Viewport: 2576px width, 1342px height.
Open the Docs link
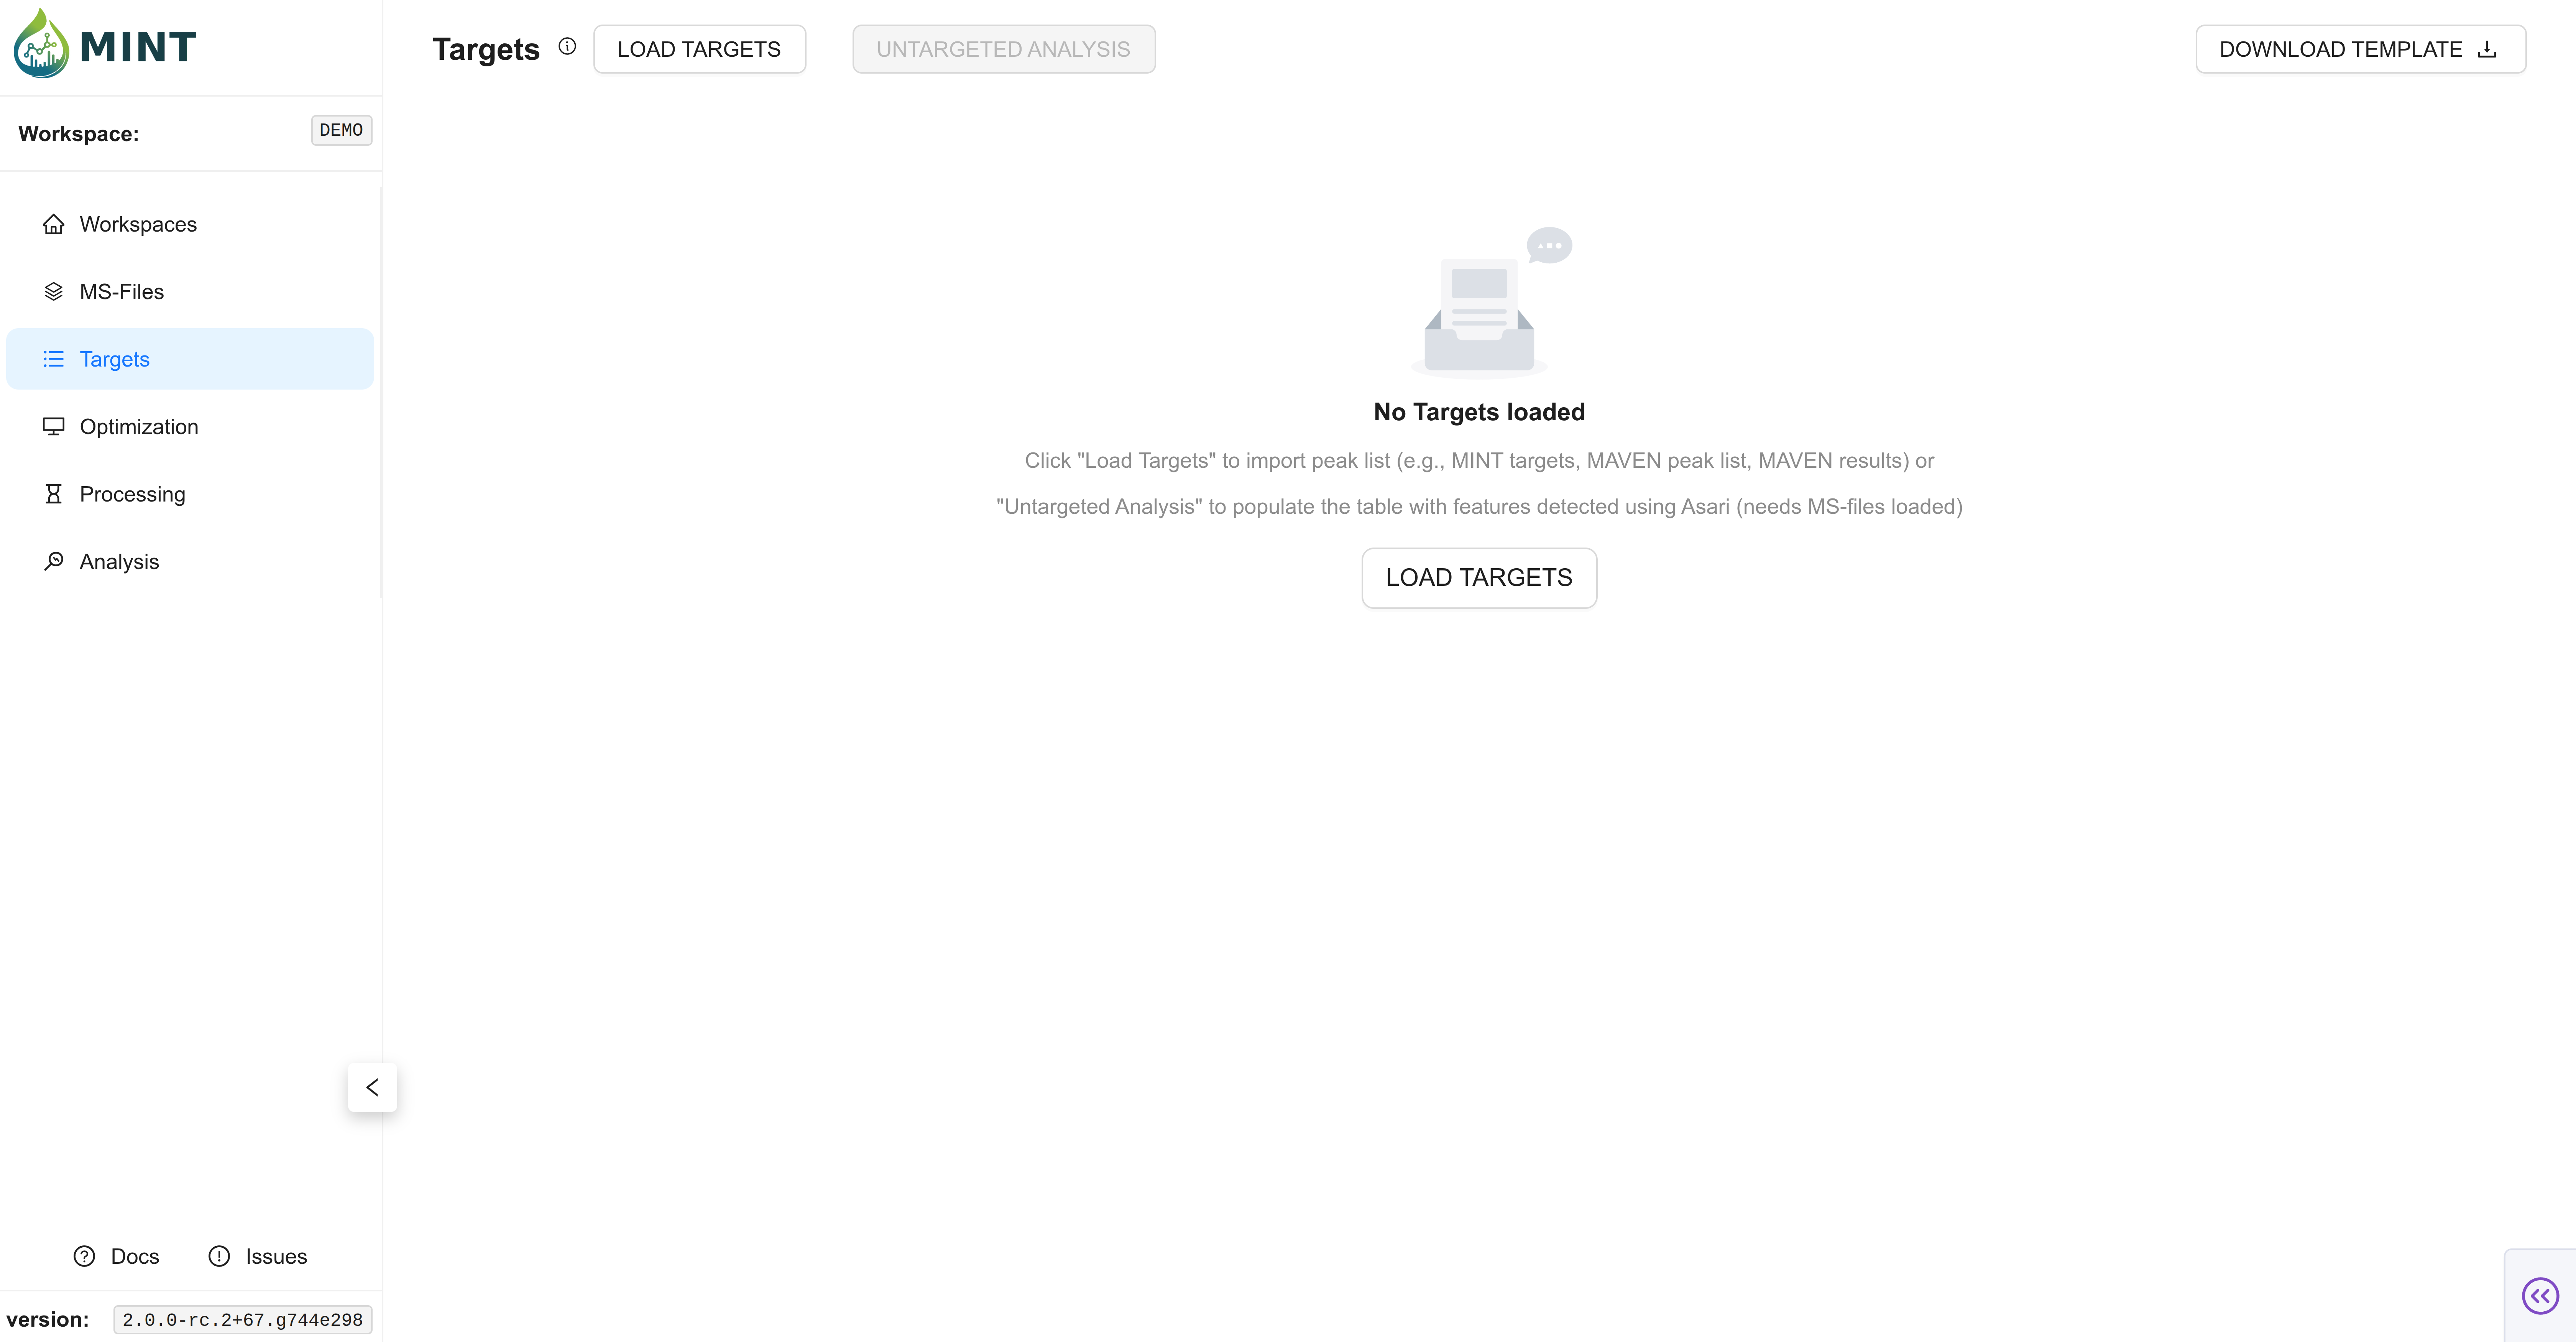[x=117, y=1256]
